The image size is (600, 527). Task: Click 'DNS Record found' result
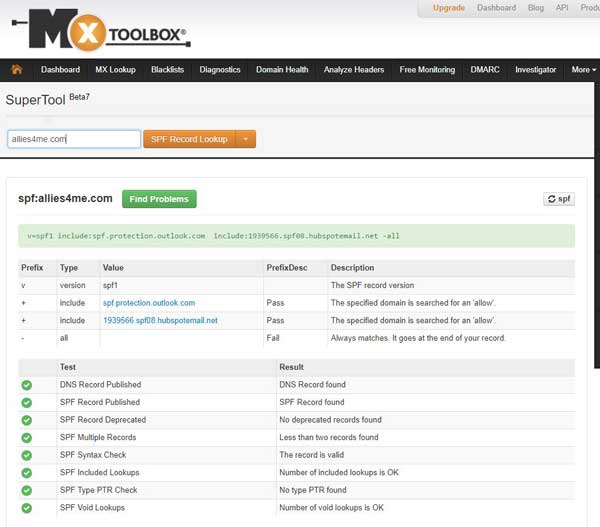(x=312, y=384)
